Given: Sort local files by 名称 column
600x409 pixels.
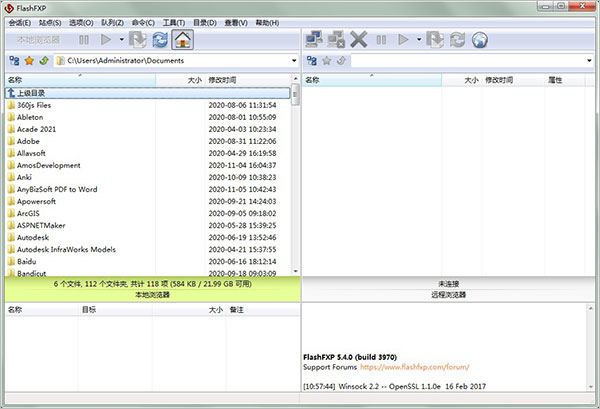Looking at the screenshot, I should 80,80.
